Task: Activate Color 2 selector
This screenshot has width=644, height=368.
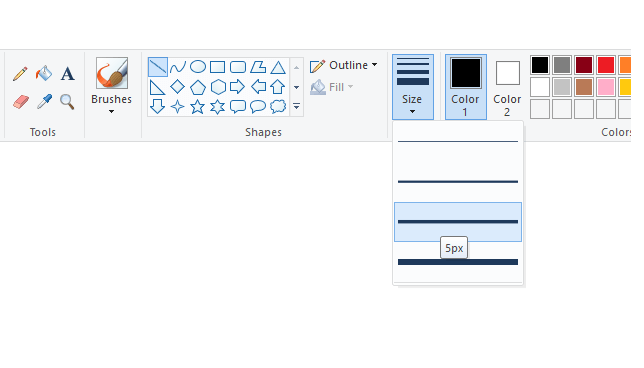Action: tap(507, 87)
